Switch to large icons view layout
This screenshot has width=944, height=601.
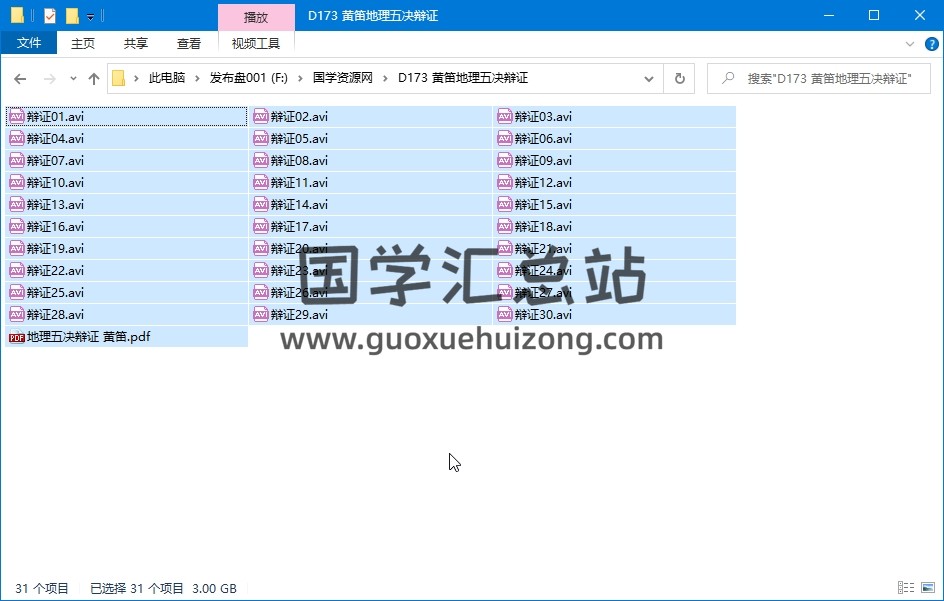pyautogui.click(x=927, y=588)
